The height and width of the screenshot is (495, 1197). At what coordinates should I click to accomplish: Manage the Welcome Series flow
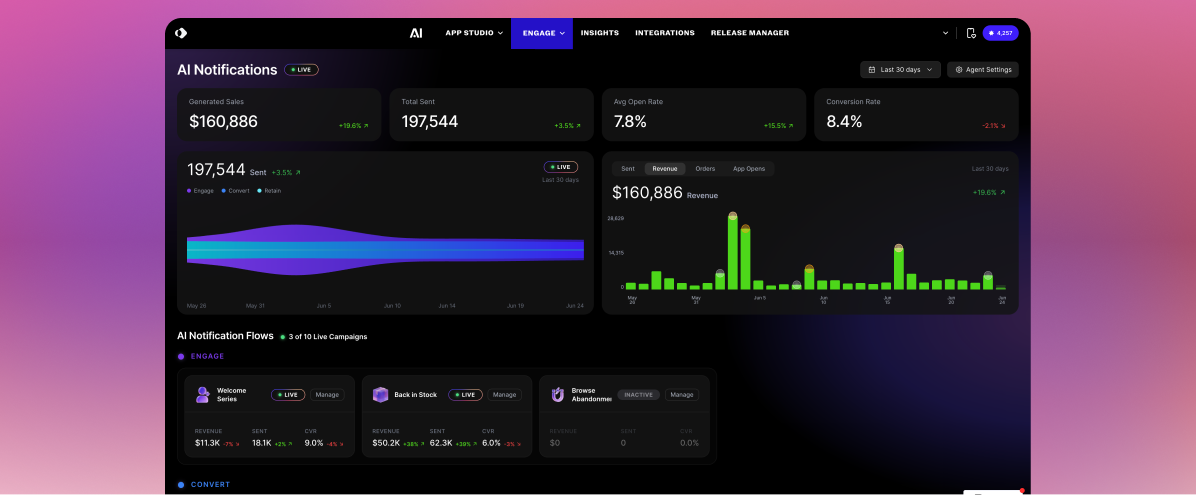[327, 395]
